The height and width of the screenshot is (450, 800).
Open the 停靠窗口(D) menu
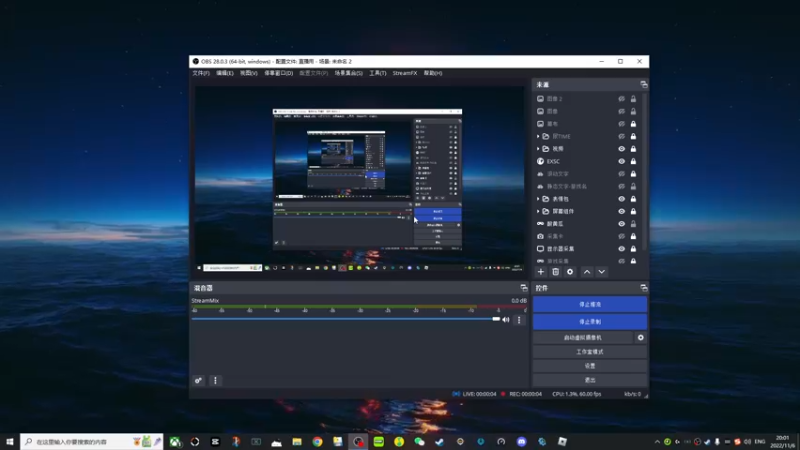click(278, 73)
